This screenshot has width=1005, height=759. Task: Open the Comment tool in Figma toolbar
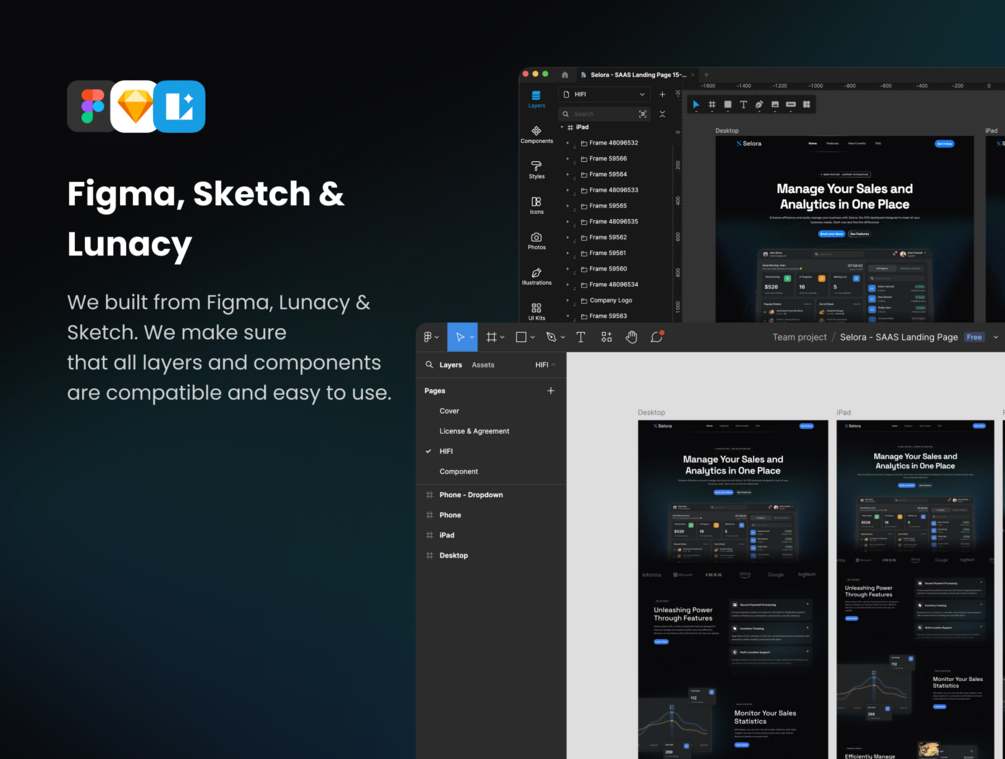(656, 337)
